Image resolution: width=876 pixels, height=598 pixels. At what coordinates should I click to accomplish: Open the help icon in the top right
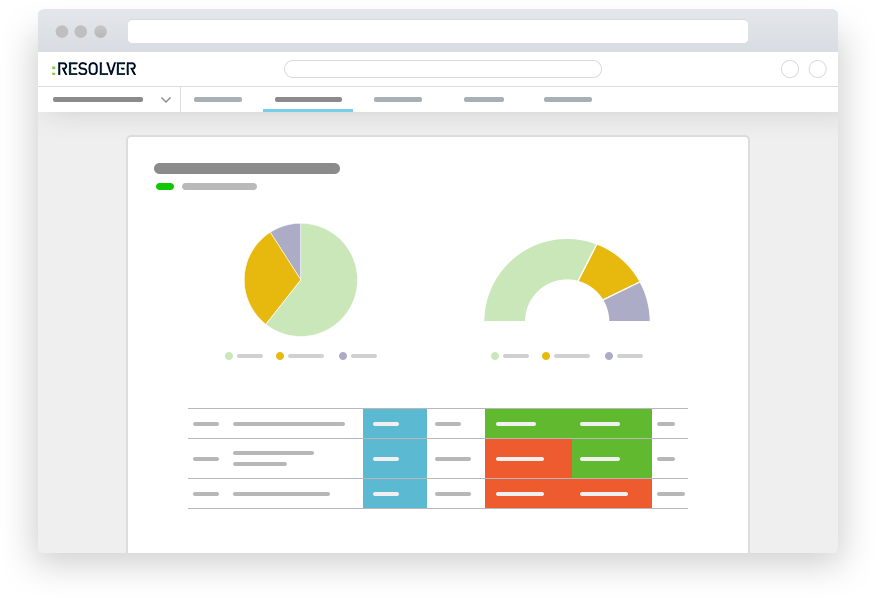point(790,69)
